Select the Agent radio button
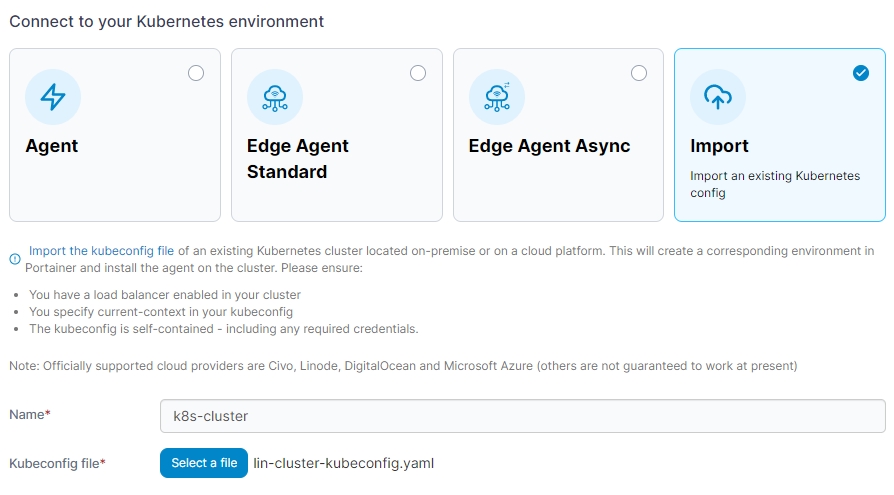Screen dimensions: 894x495 pyautogui.click(x=196, y=73)
